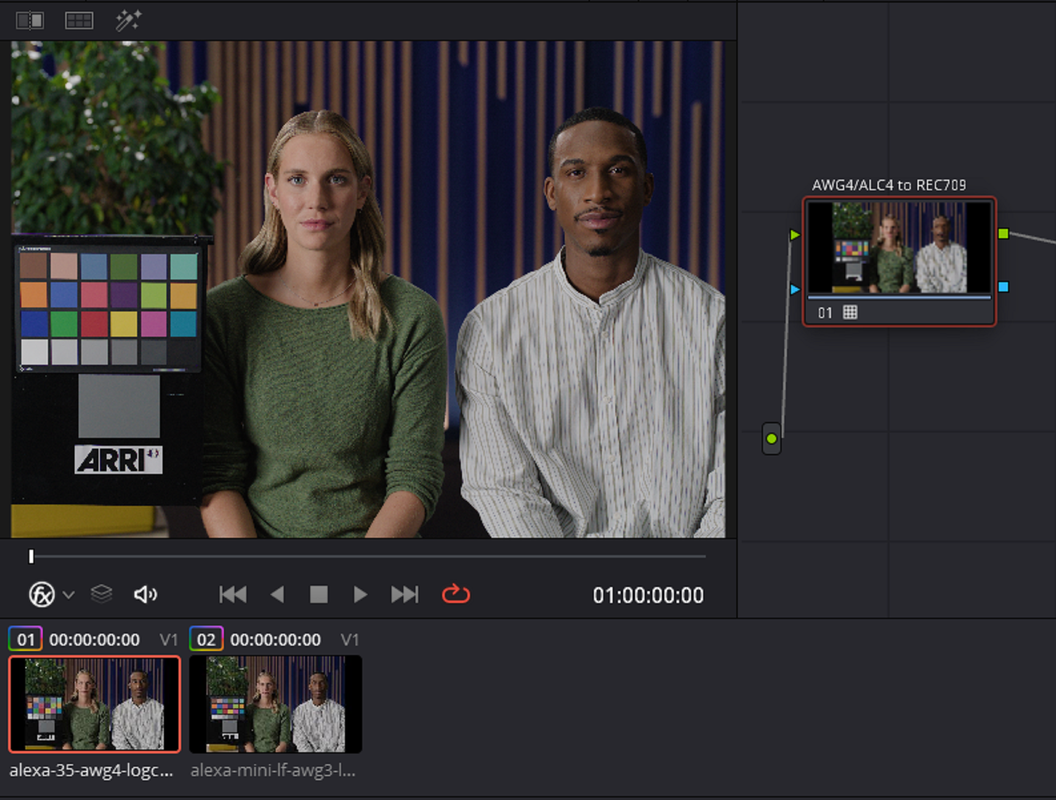Select clip 01 thumbnail alexa-35-awg4
Image resolution: width=1056 pixels, height=800 pixels.
pos(94,704)
